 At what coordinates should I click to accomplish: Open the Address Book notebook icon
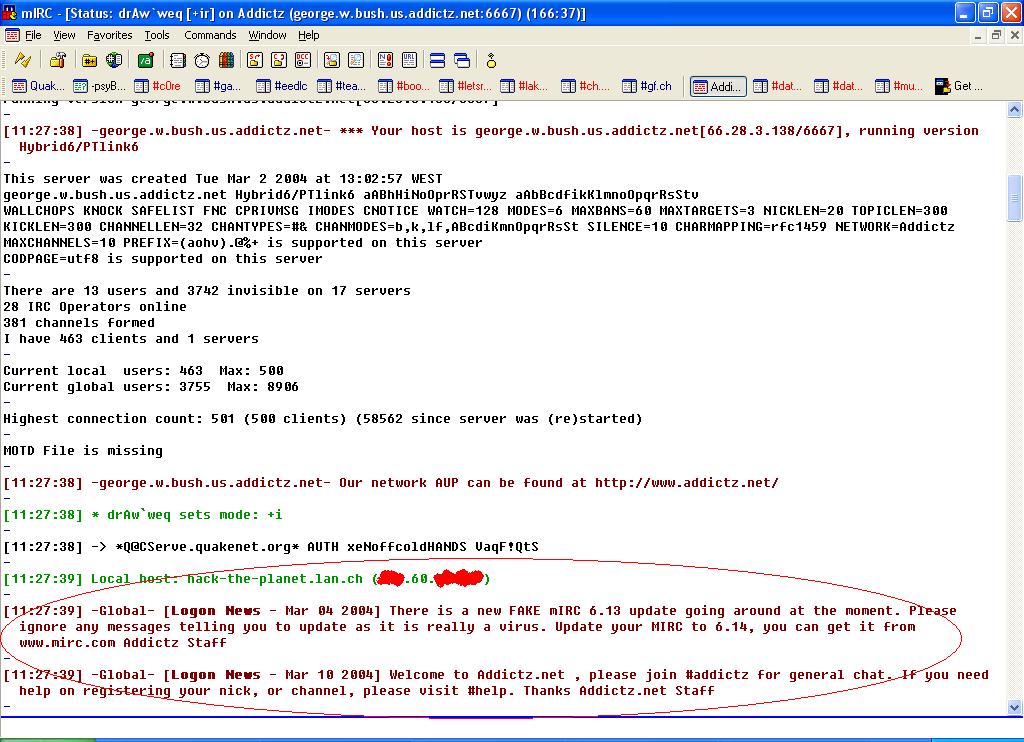point(178,61)
